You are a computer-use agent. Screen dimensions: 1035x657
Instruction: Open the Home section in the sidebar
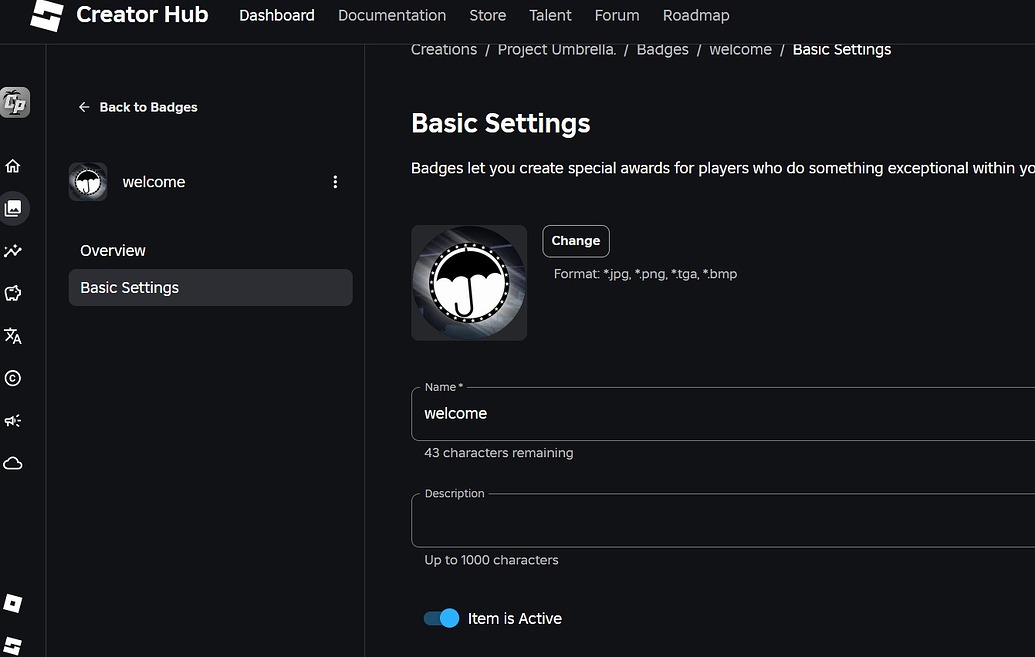click(x=13, y=165)
